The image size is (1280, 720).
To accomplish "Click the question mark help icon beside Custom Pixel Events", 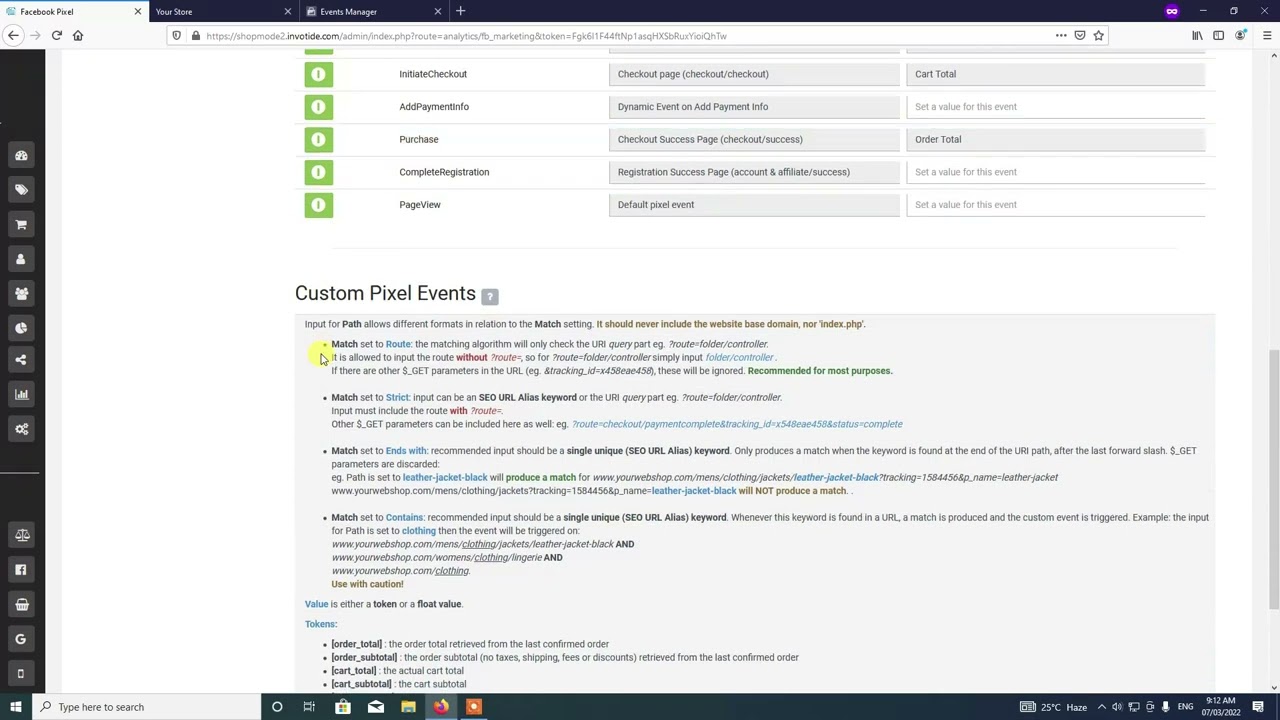I will pos(489,296).
